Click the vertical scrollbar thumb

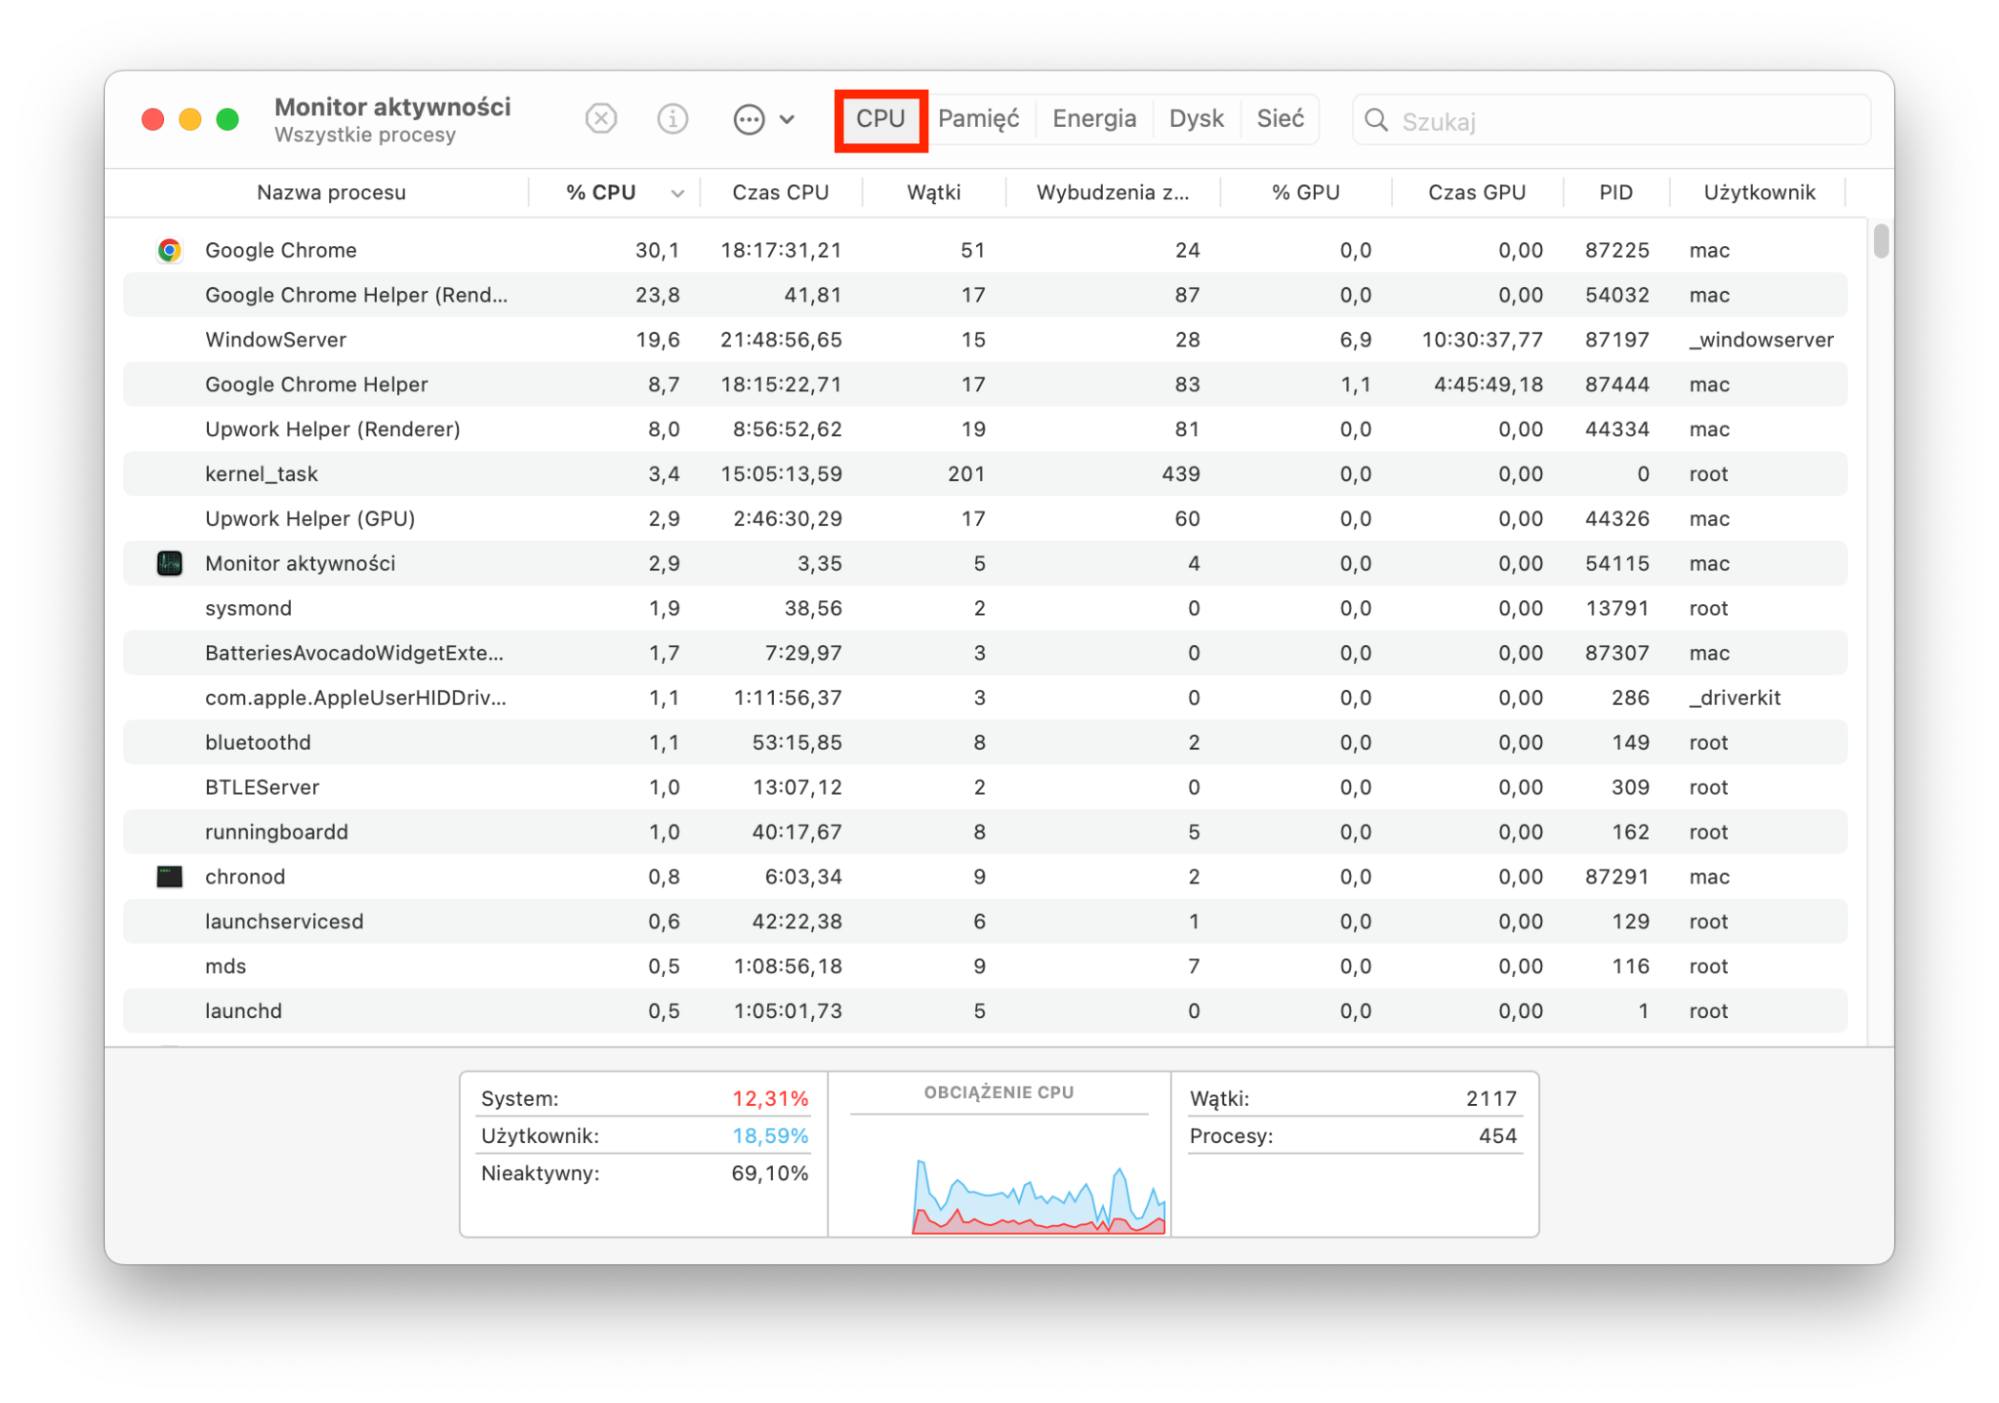1880,241
